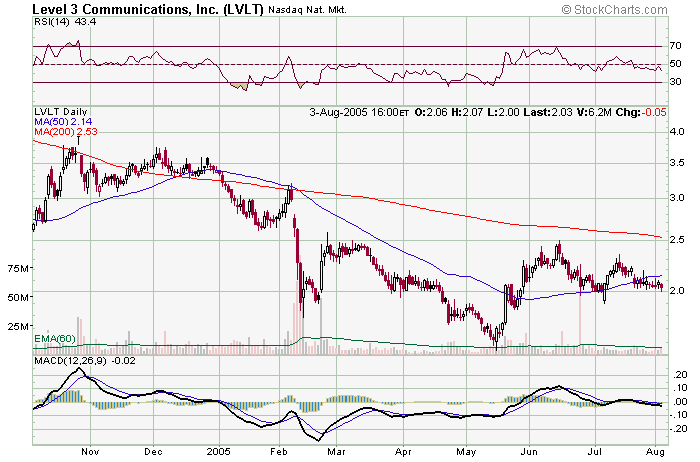Click the May label on the time axis

tap(467, 452)
